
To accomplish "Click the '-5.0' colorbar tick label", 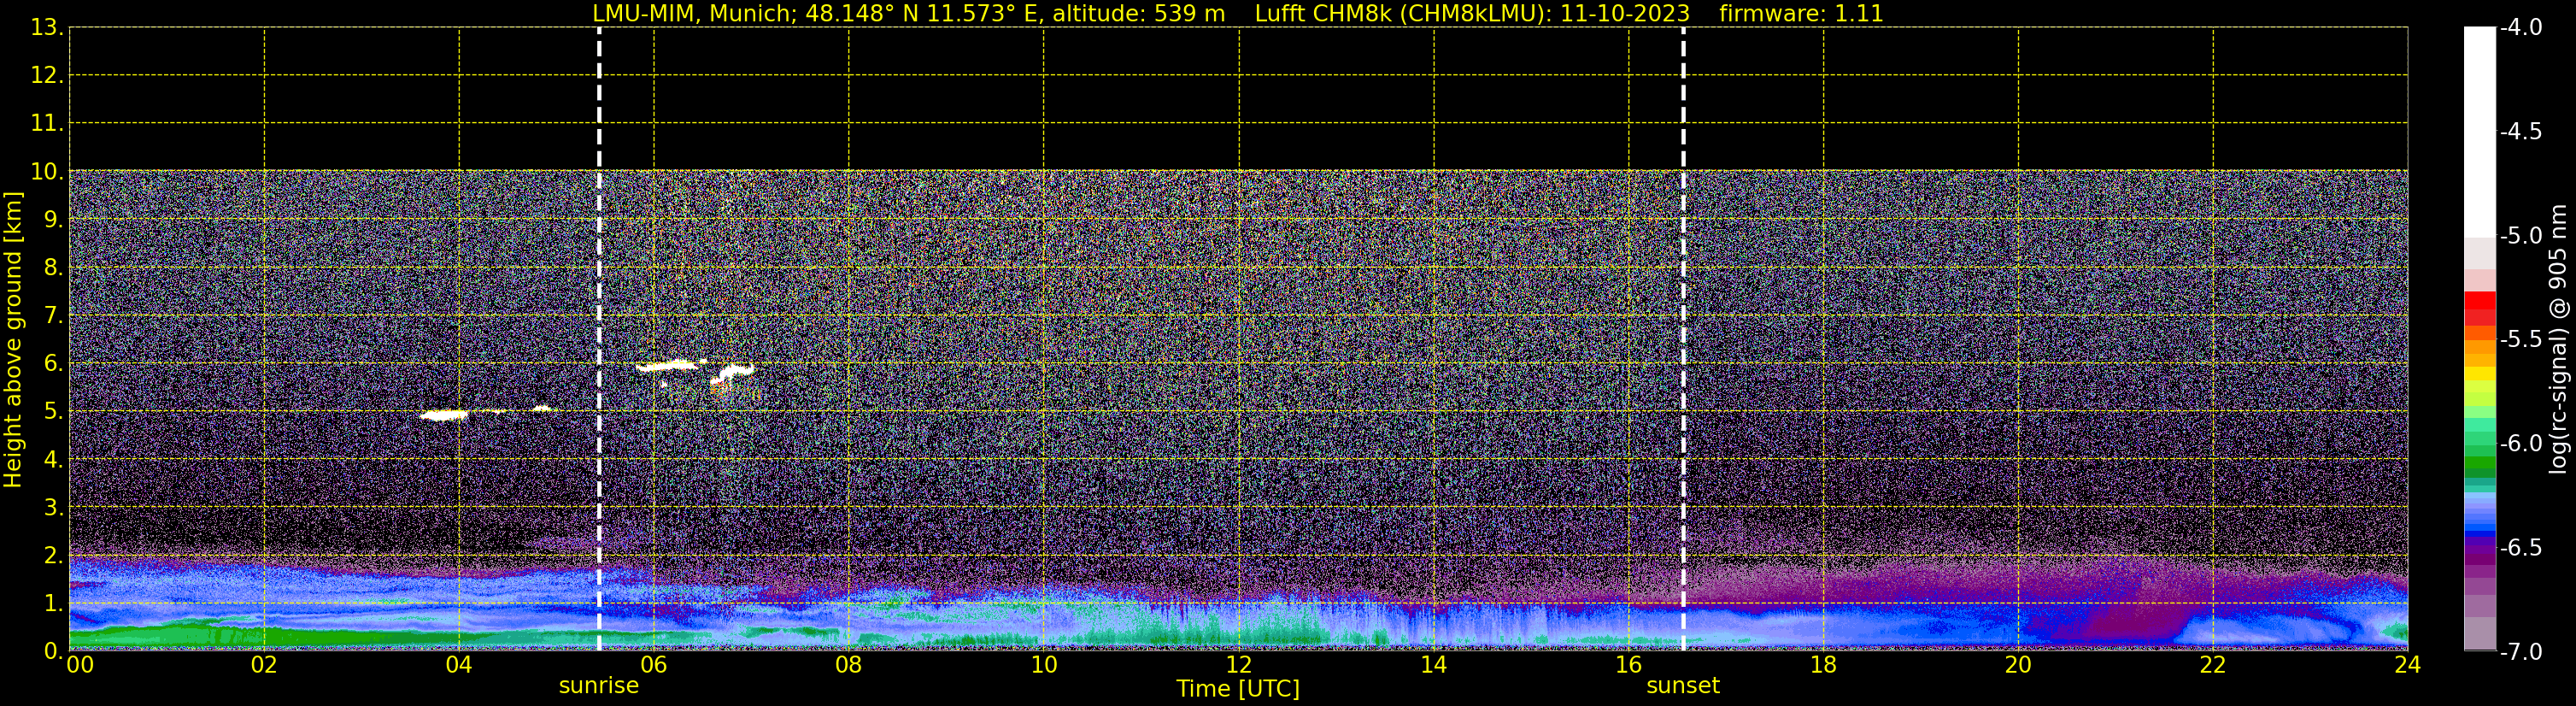I will (x=2520, y=235).
